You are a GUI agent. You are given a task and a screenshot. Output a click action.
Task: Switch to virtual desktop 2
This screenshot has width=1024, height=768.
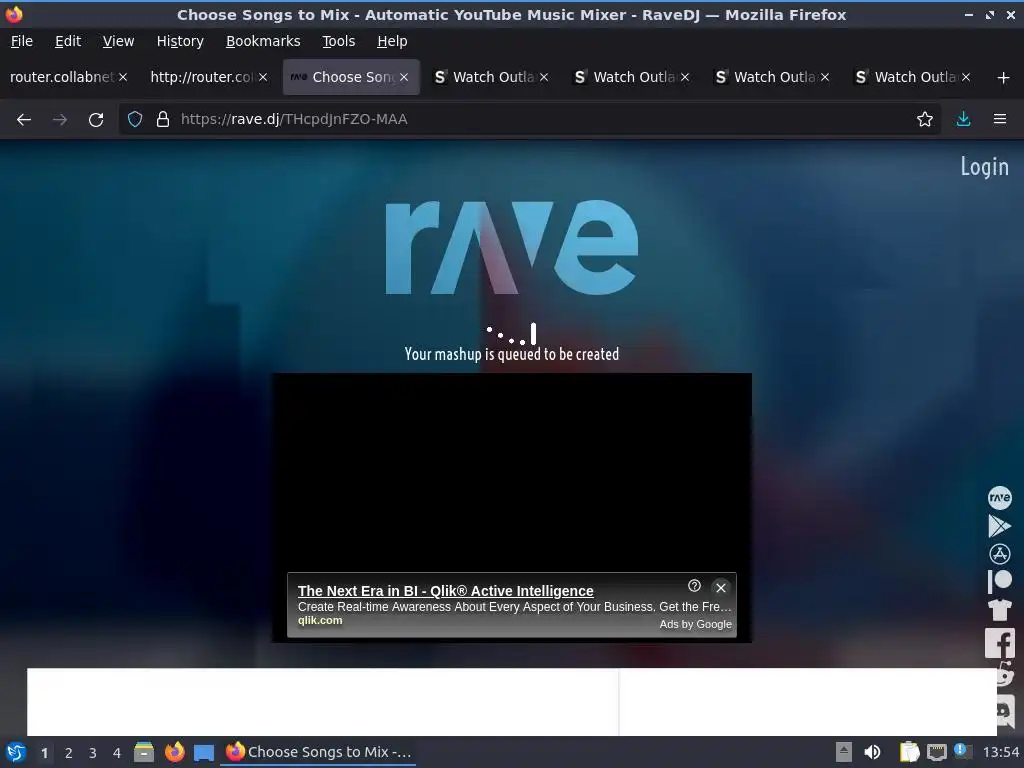point(69,753)
